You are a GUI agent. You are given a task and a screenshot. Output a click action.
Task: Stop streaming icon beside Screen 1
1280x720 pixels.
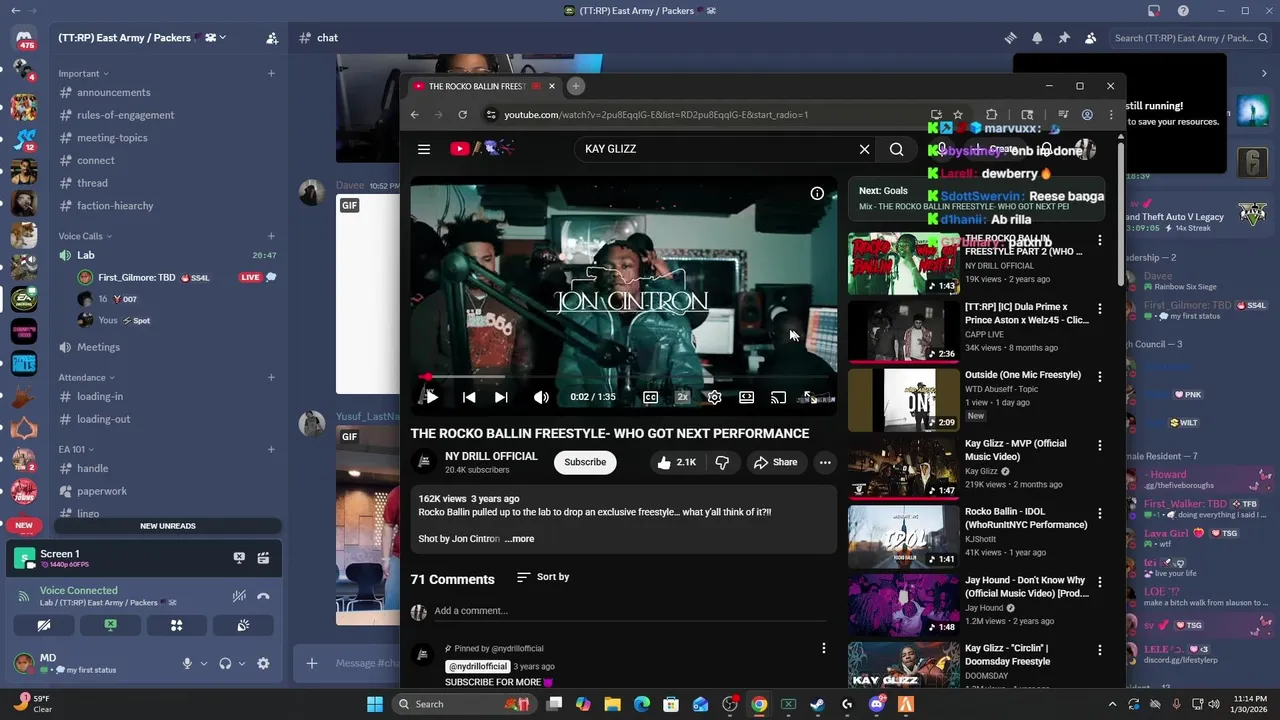239,558
